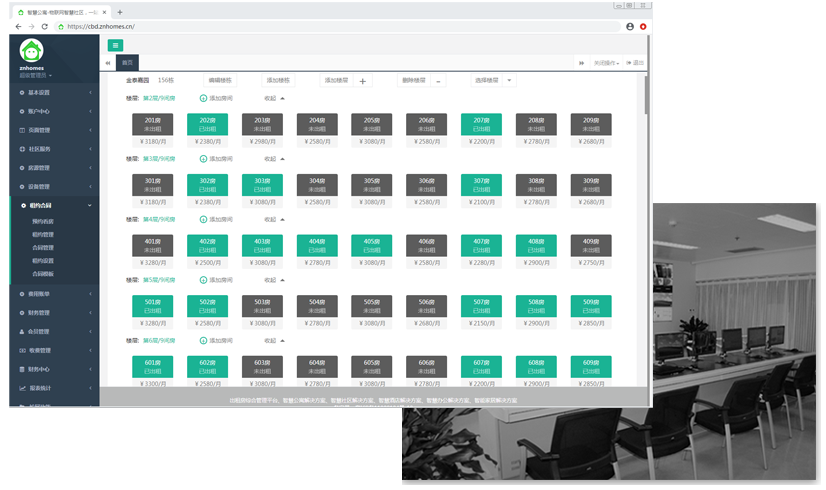Select the green room 202 tile
826x490 pixels.
pos(207,124)
